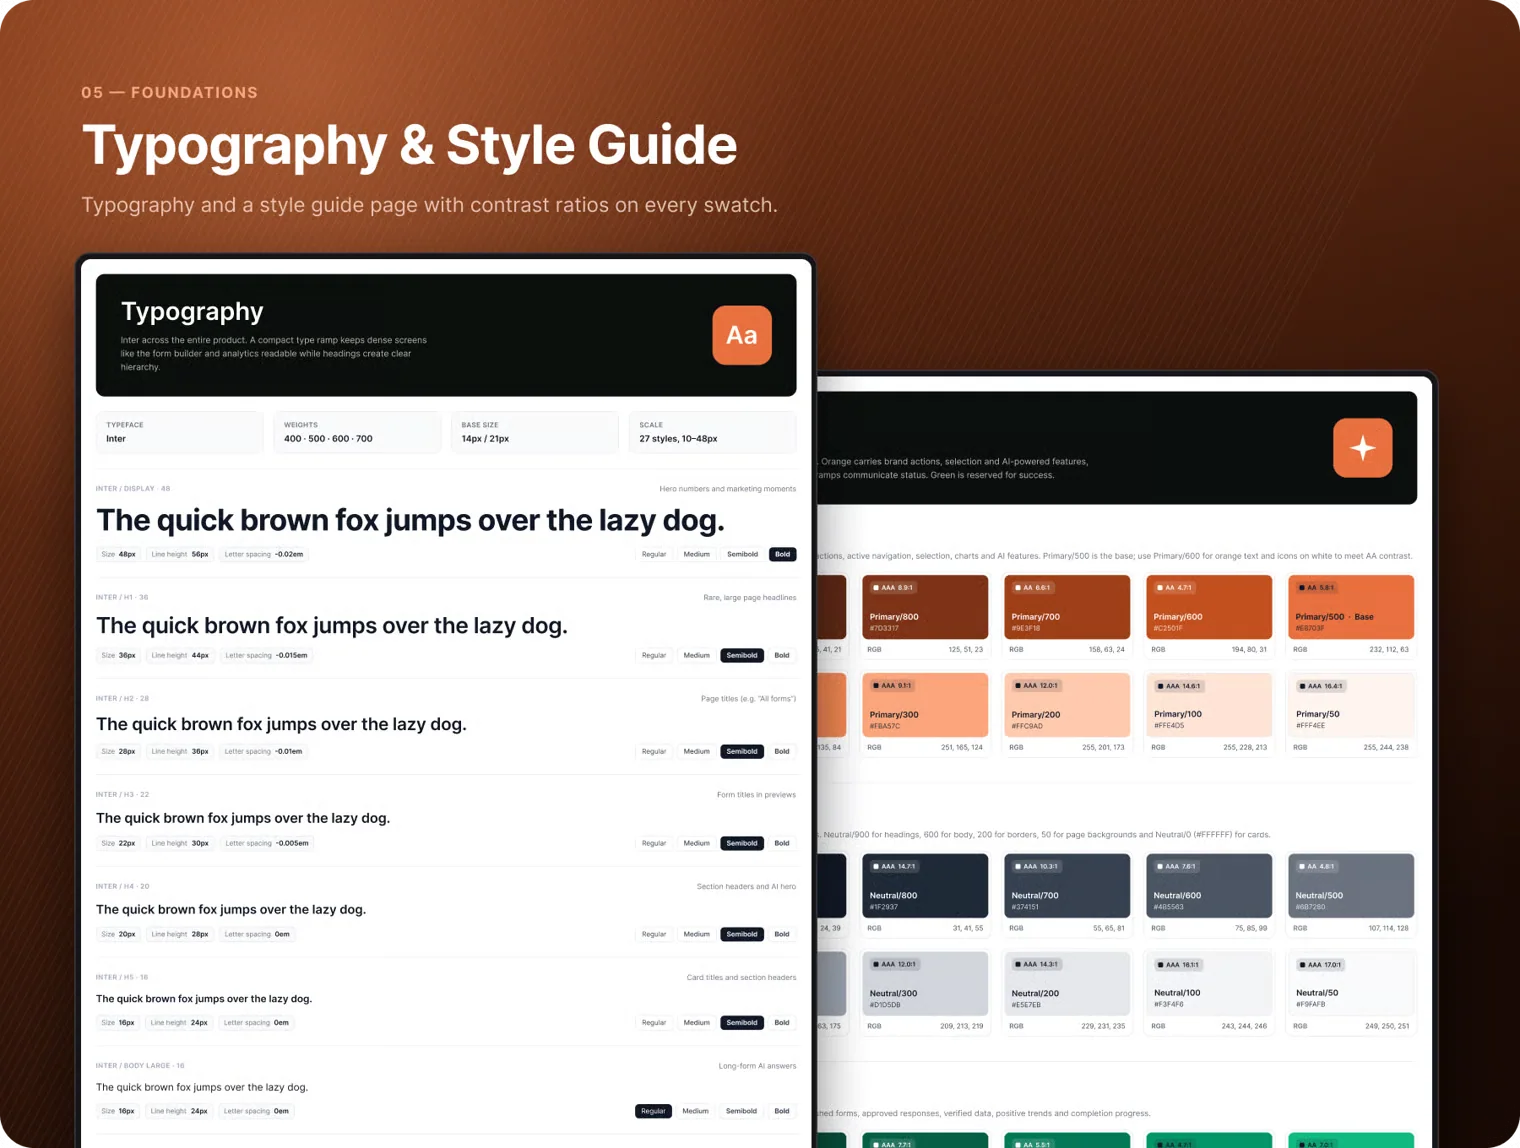Click the Primary/300 color swatch
1520x1148 pixels.
[925, 705]
